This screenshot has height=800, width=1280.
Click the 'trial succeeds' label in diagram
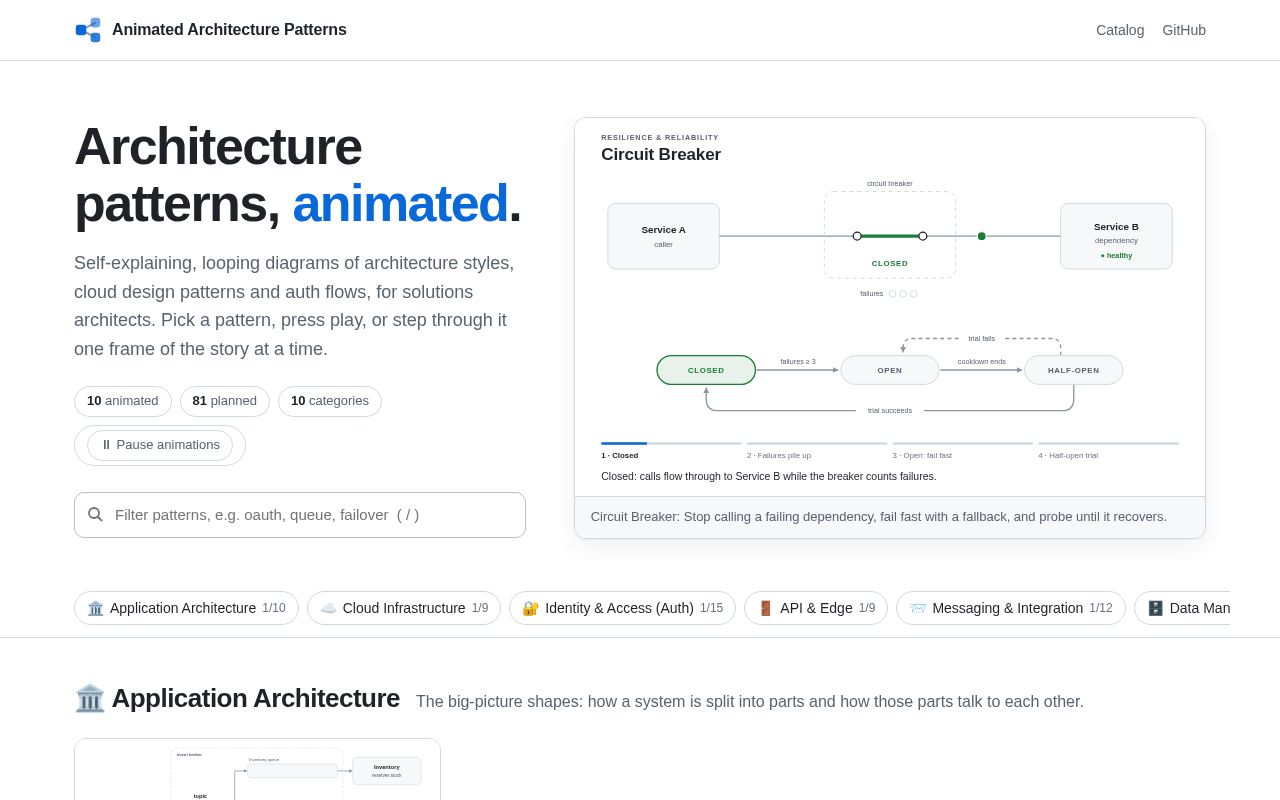[x=890, y=410]
